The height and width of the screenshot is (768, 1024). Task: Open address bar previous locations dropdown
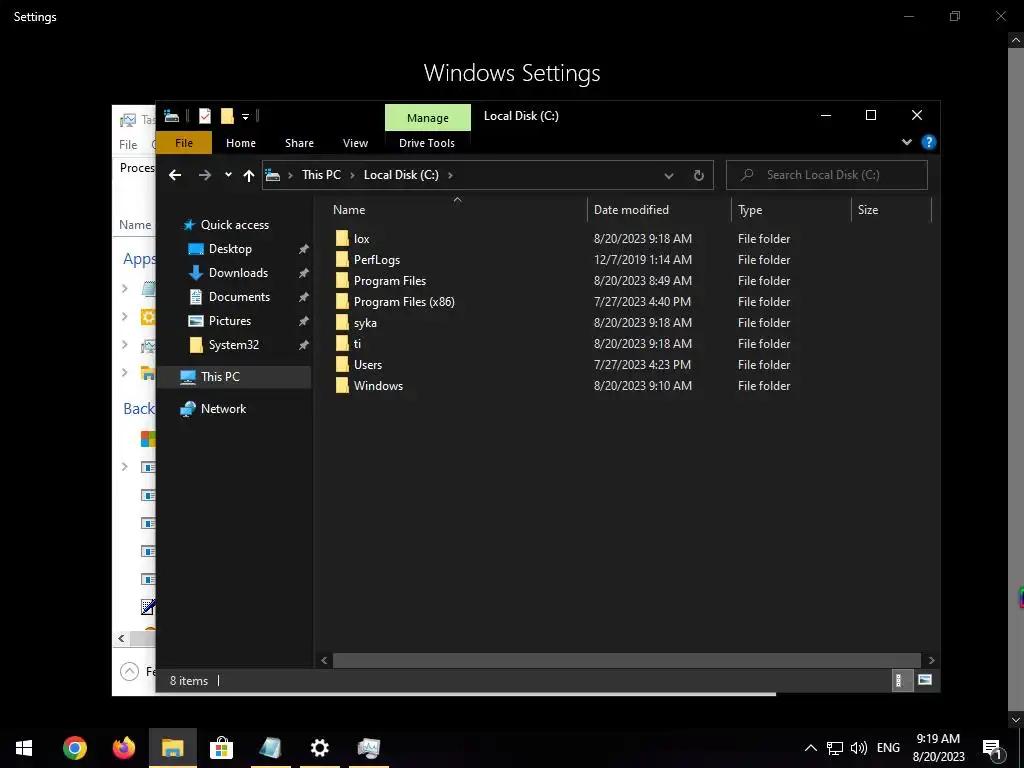click(669, 176)
